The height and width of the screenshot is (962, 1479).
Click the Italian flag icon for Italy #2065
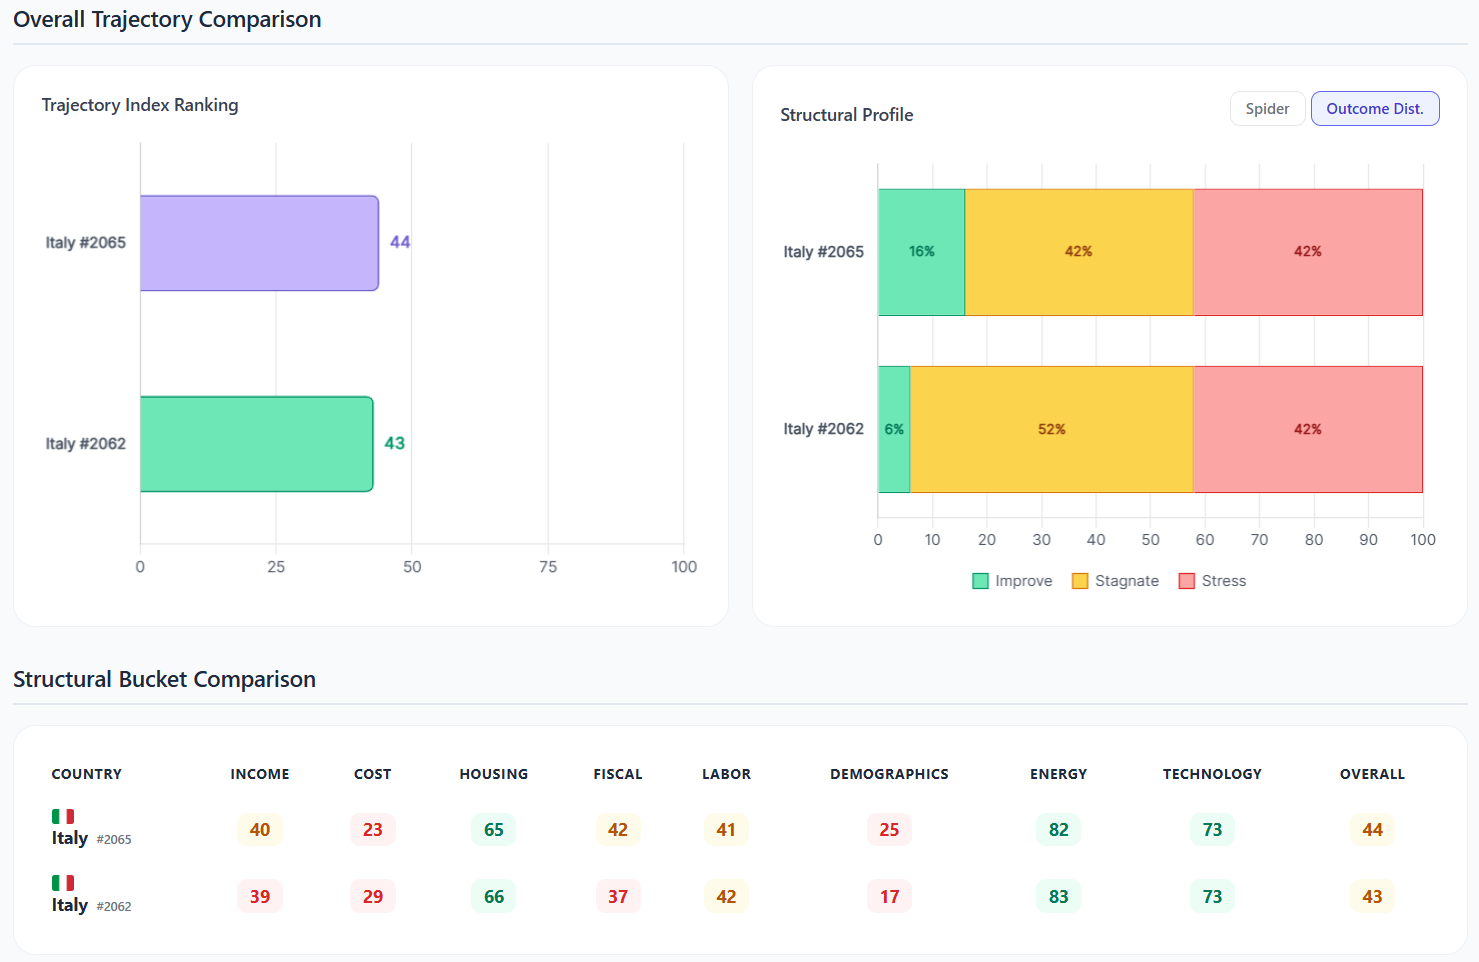pos(63,816)
